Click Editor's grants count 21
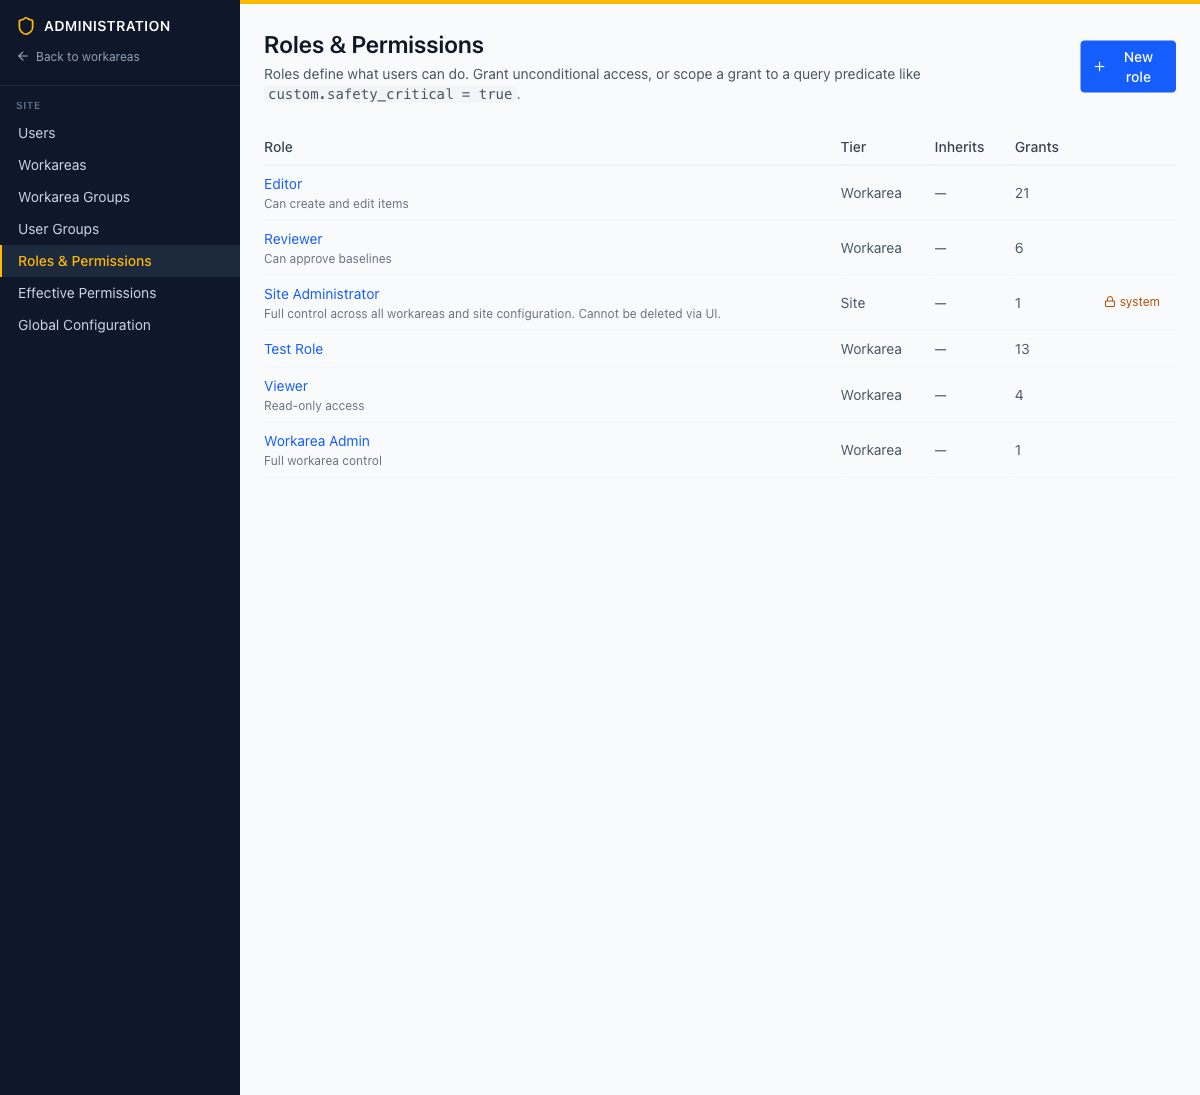 [x=1022, y=193]
